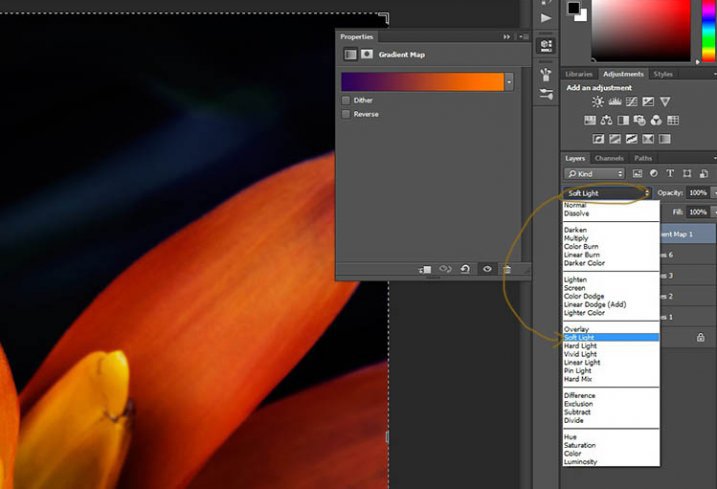Reset gradient map to defaults
Image resolution: width=717 pixels, height=489 pixels.
[466, 269]
